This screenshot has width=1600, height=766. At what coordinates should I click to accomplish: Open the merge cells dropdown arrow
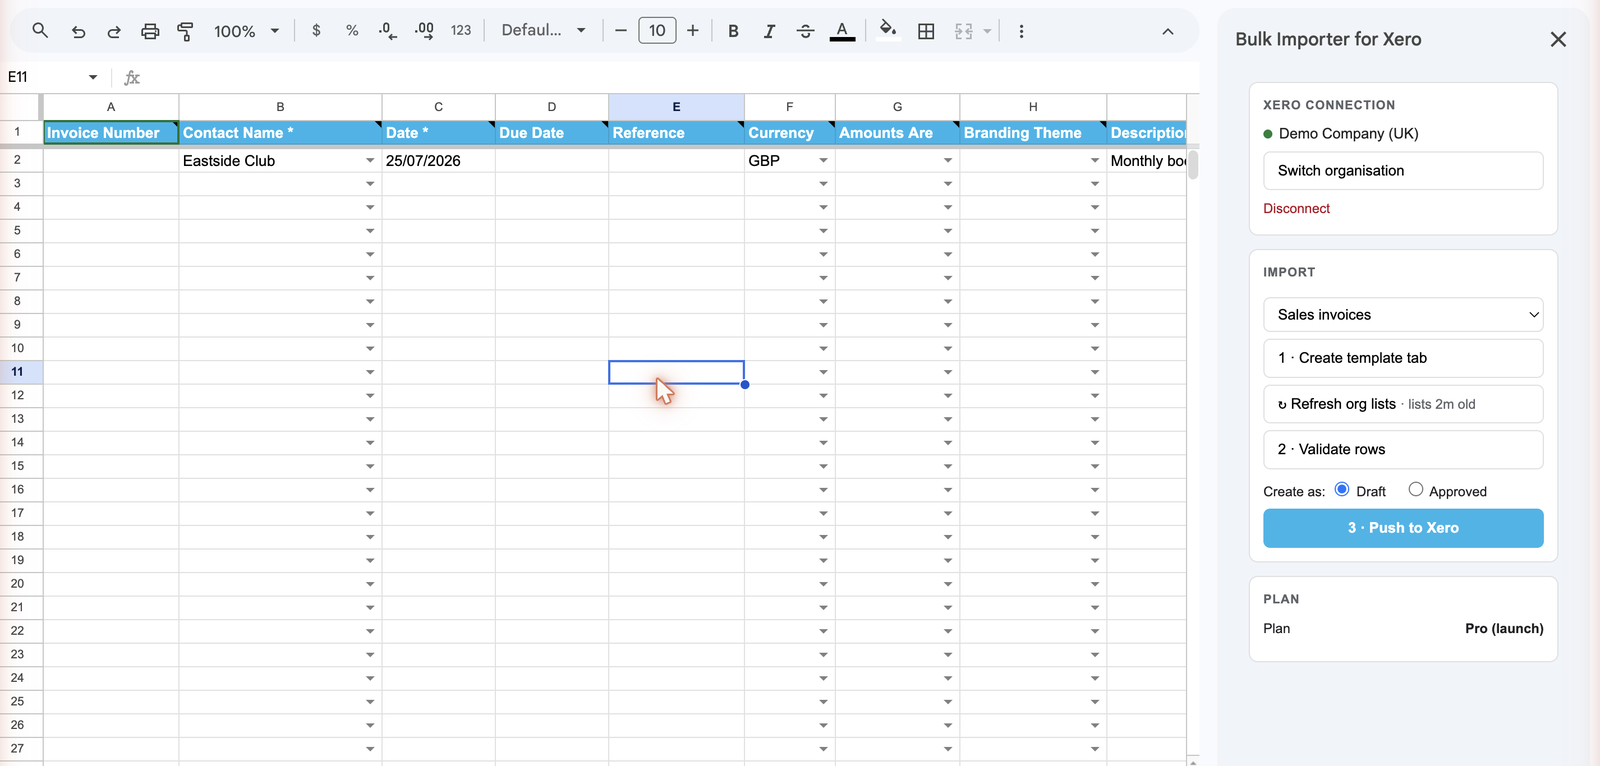pos(987,31)
